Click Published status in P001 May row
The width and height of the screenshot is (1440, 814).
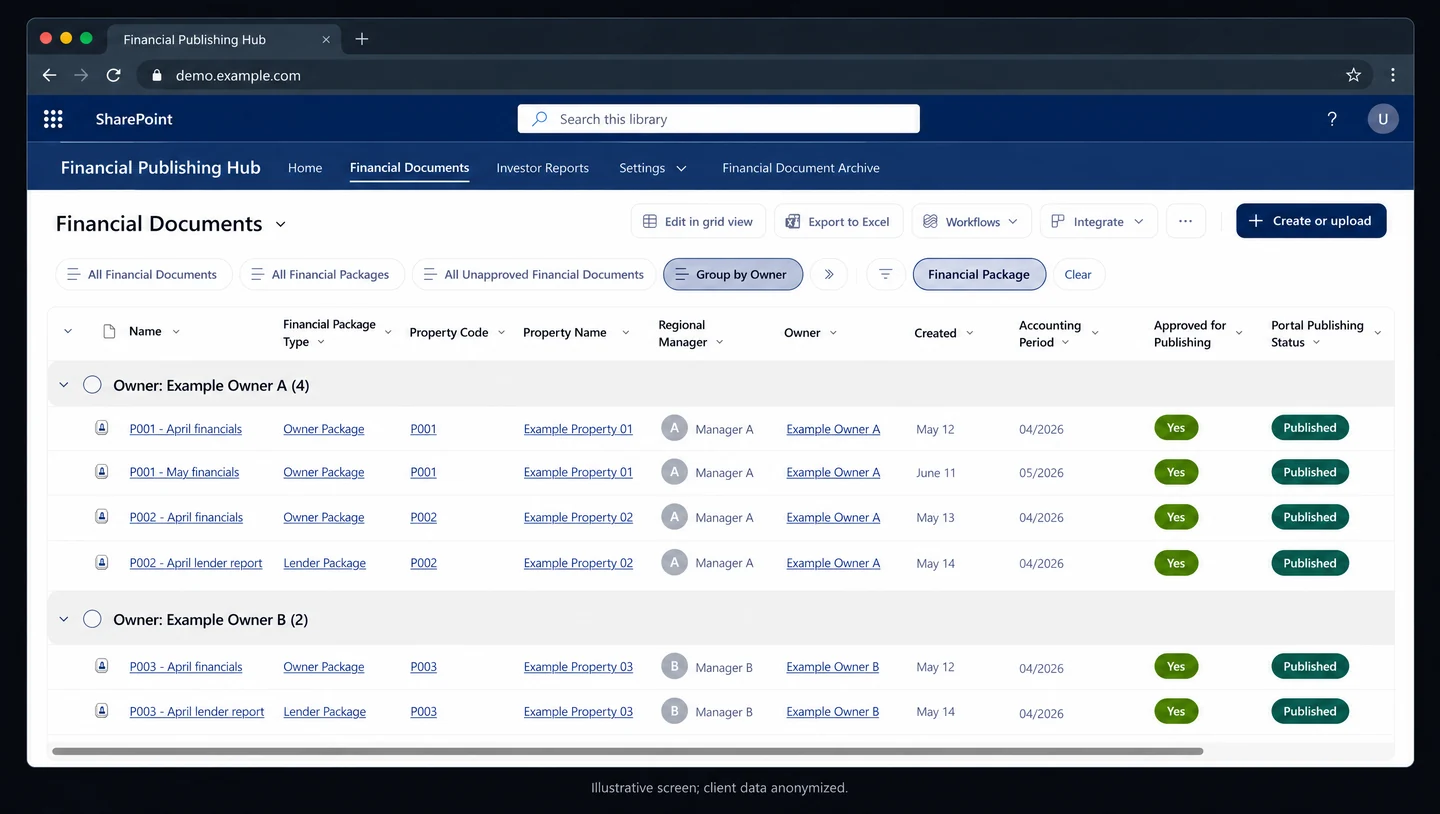click(x=1310, y=472)
